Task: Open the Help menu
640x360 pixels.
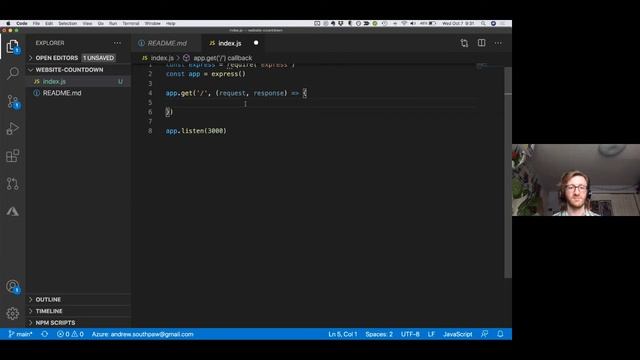Action: pyautogui.click(x=171, y=24)
